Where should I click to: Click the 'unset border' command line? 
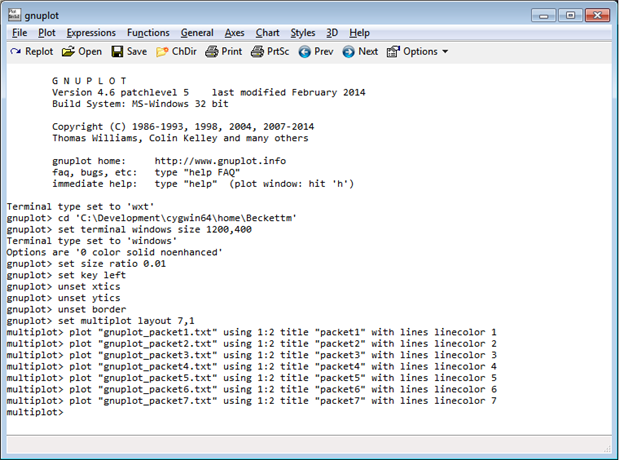tap(66, 309)
